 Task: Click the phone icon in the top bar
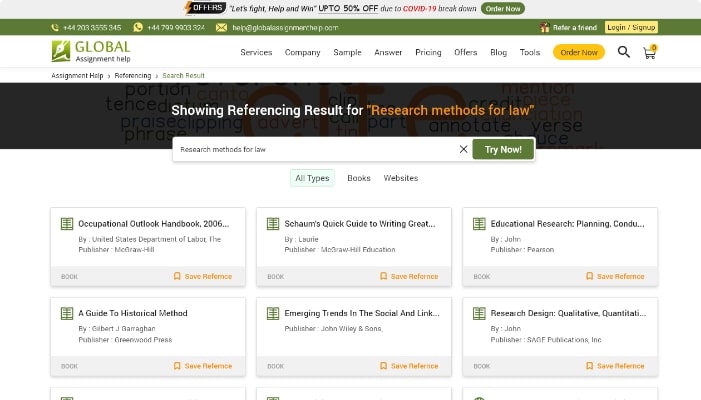coord(55,28)
